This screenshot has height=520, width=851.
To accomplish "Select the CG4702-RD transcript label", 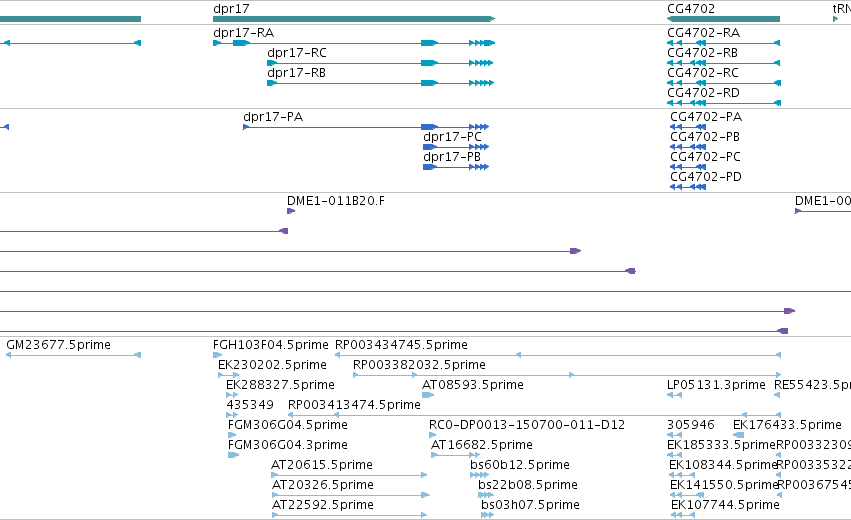I will tap(703, 93).
